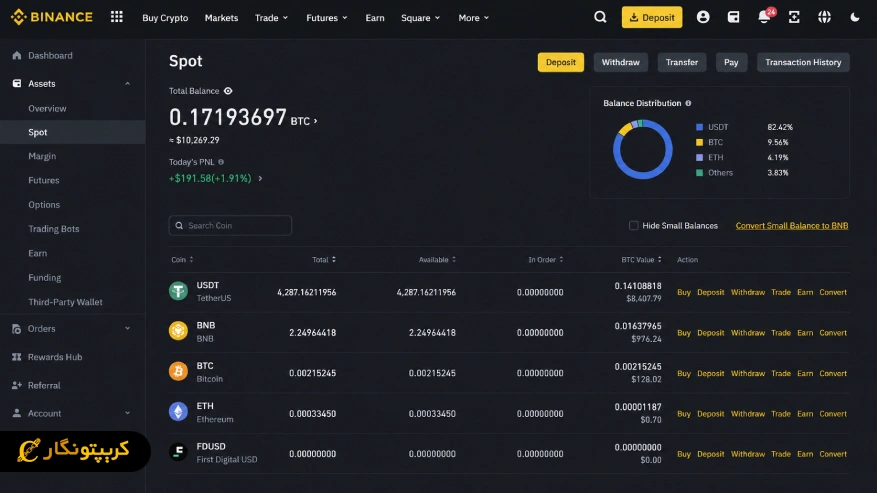This screenshot has width=877, height=493.
Task: Open the apps grid menu icon
Action: 116,17
